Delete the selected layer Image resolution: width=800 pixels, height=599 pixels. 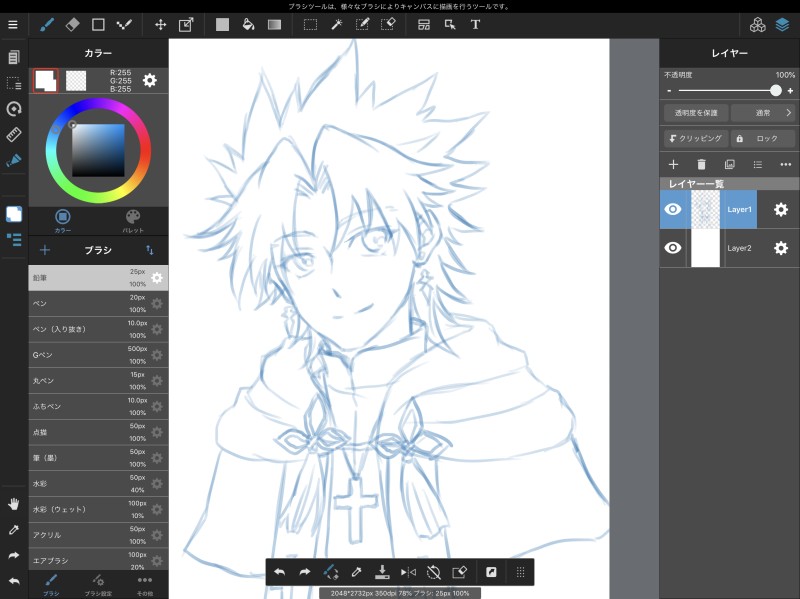click(x=702, y=164)
